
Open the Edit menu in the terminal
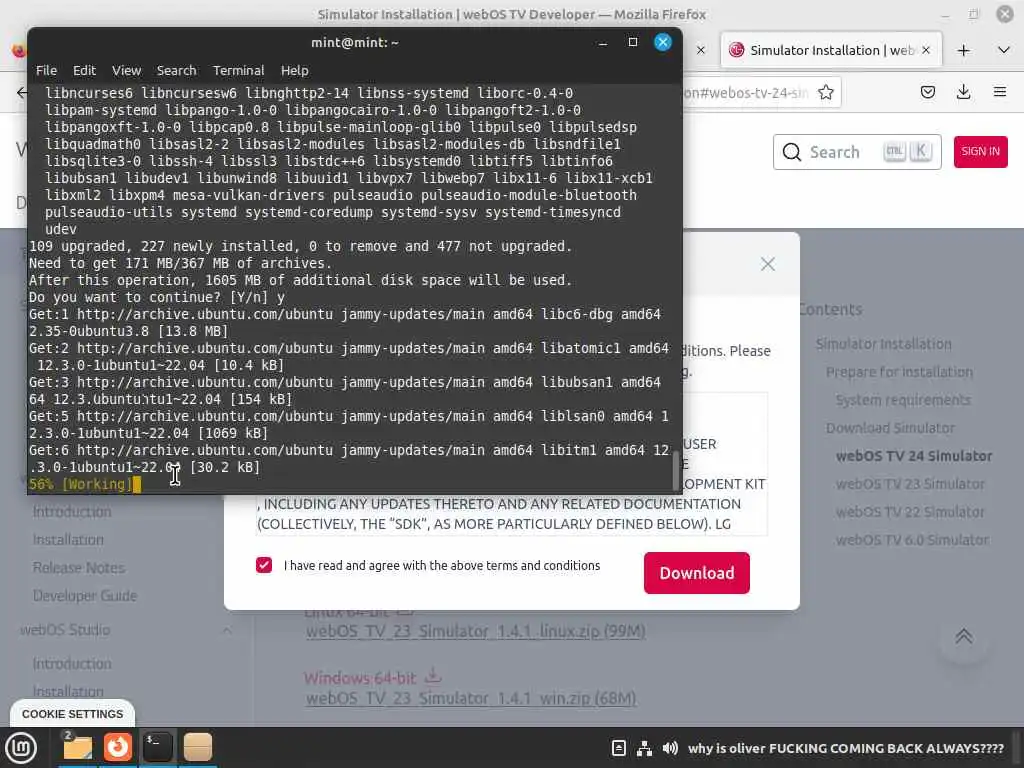pos(84,71)
